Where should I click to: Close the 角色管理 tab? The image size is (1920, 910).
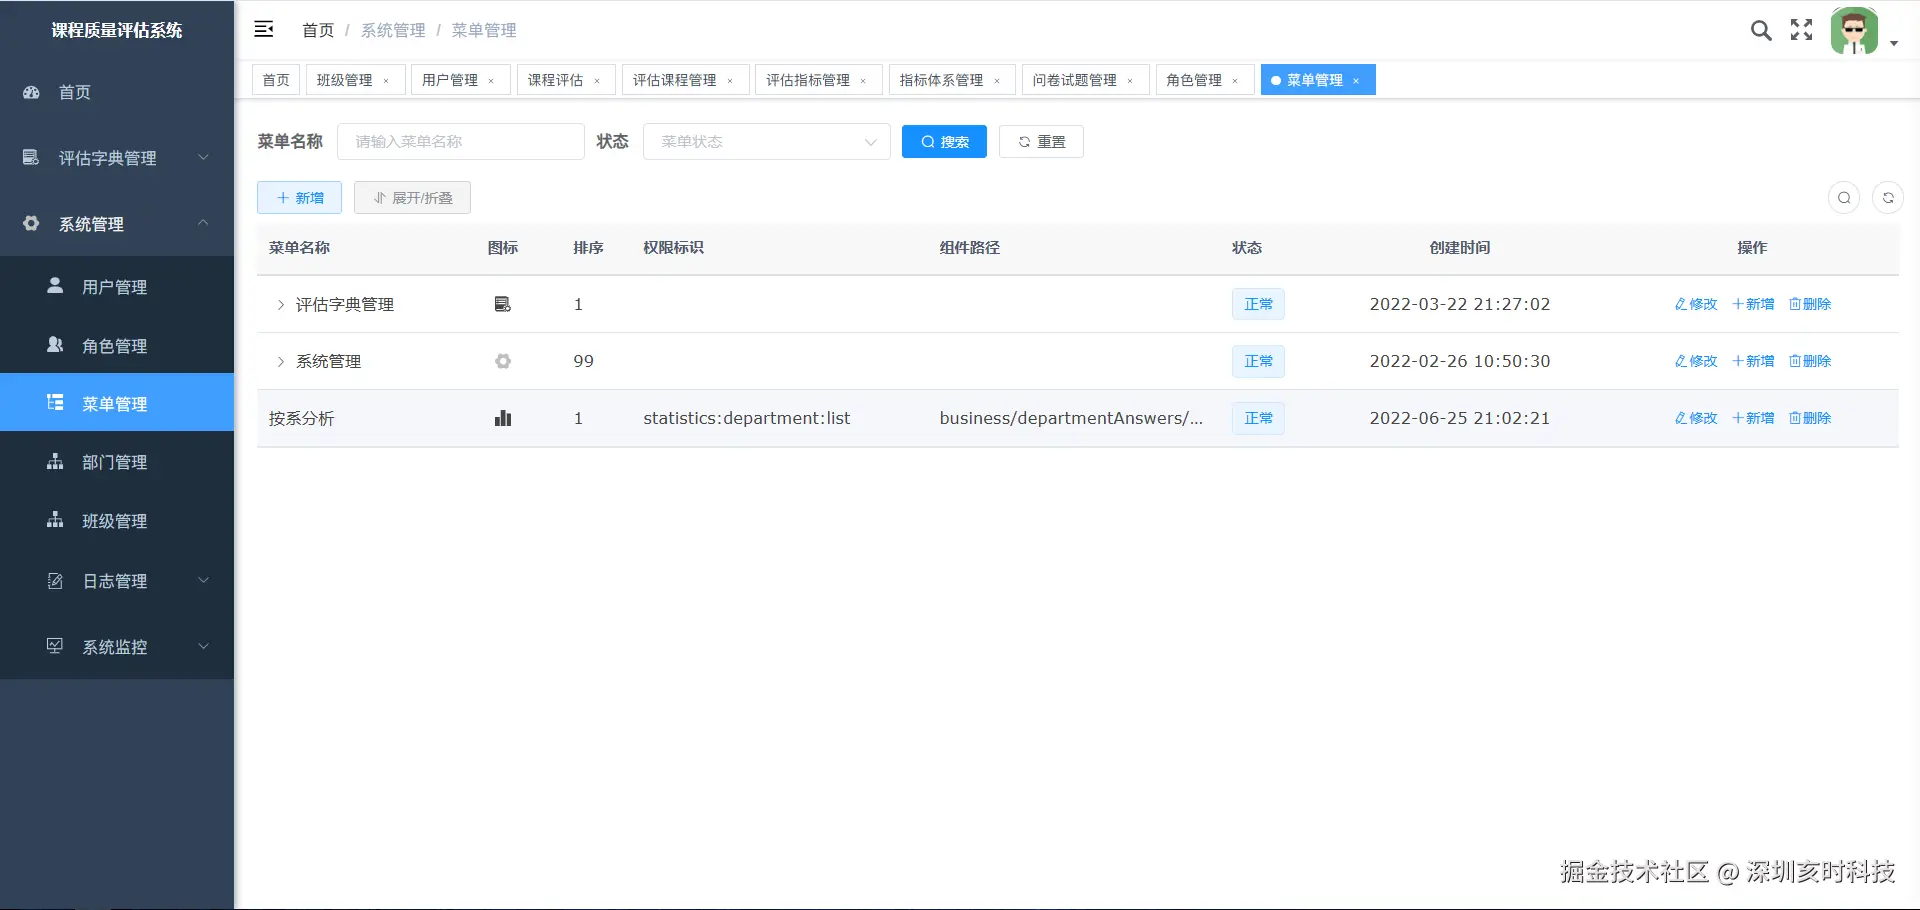pyautogui.click(x=1235, y=81)
